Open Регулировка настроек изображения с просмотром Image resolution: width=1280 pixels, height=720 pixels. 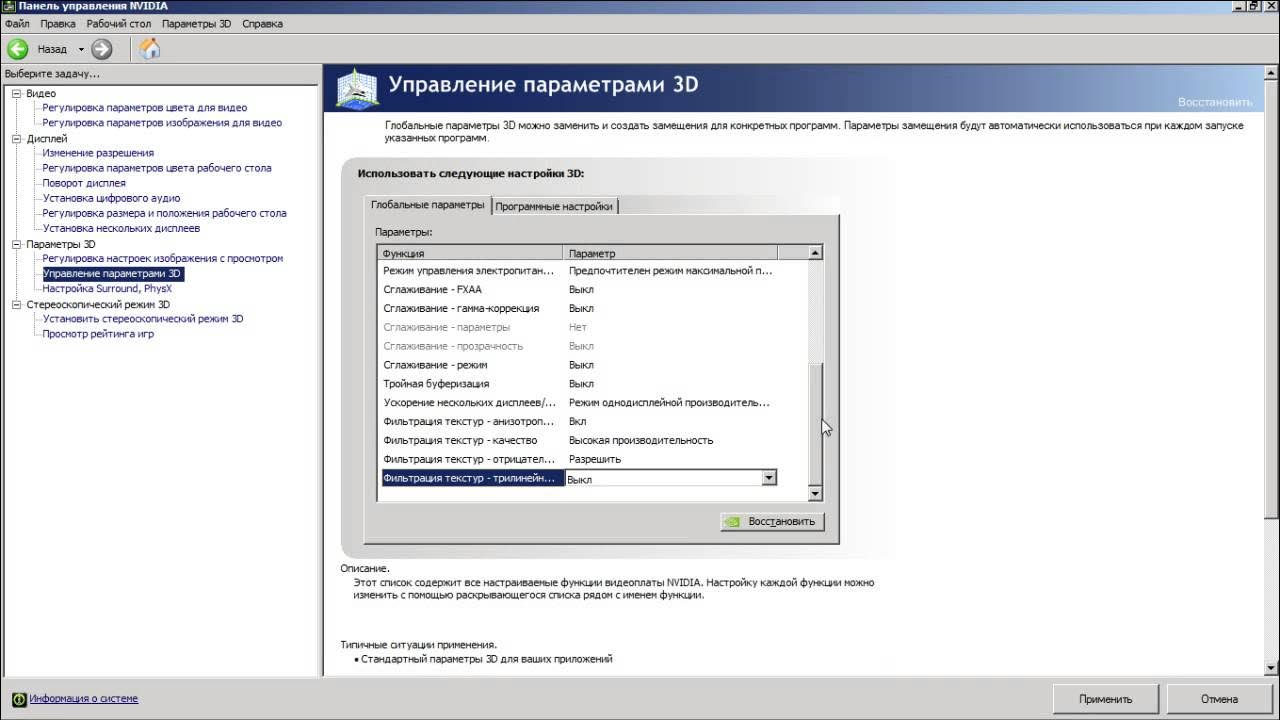162,258
